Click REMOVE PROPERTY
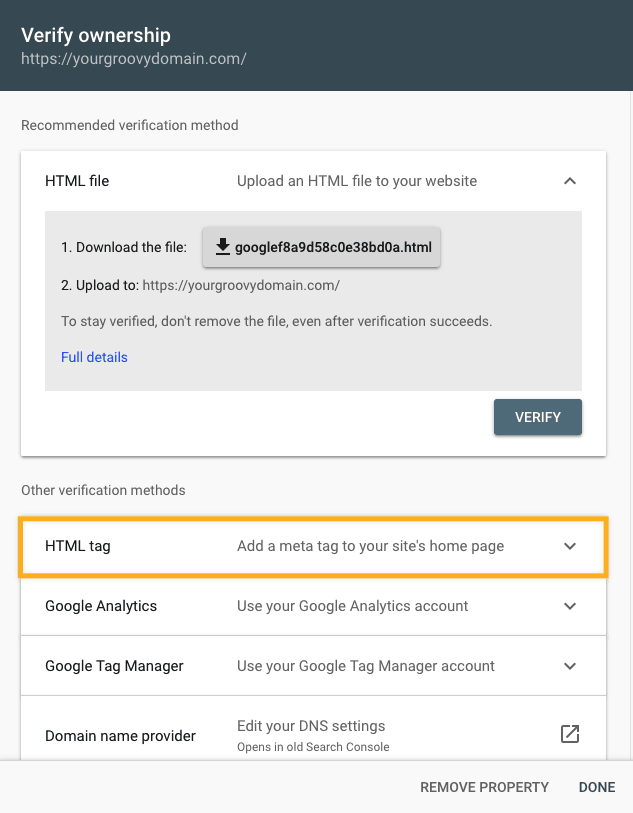633x813 pixels. (x=484, y=787)
